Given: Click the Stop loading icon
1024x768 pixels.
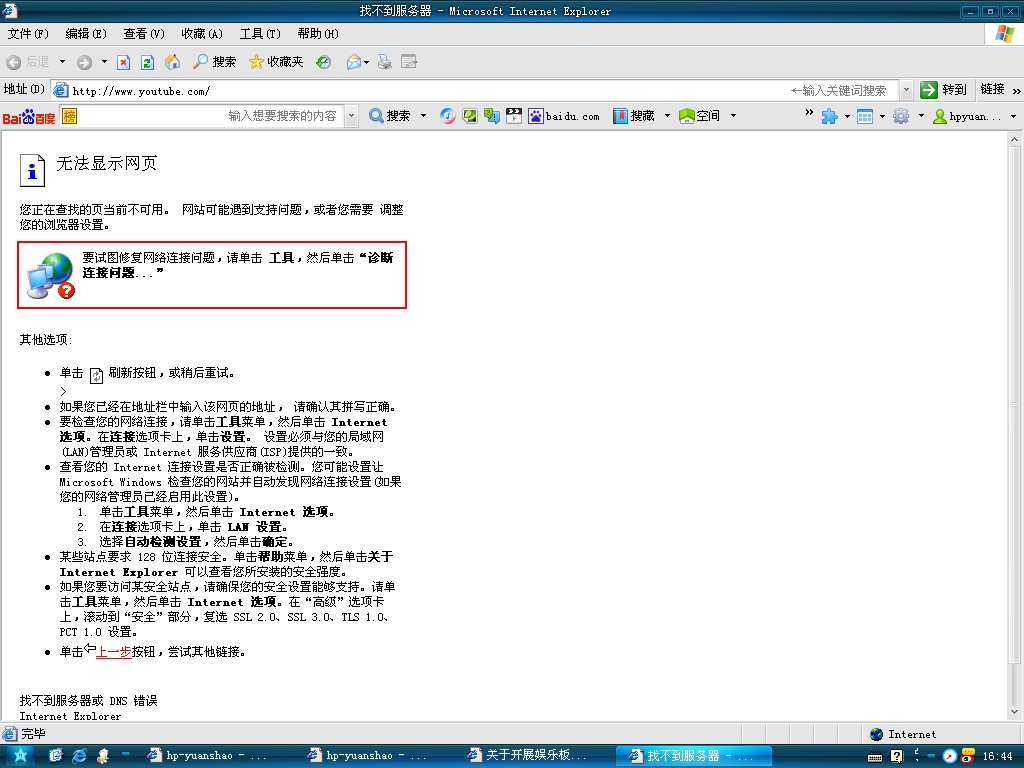Looking at the screenshot, I should coord(124,62).
